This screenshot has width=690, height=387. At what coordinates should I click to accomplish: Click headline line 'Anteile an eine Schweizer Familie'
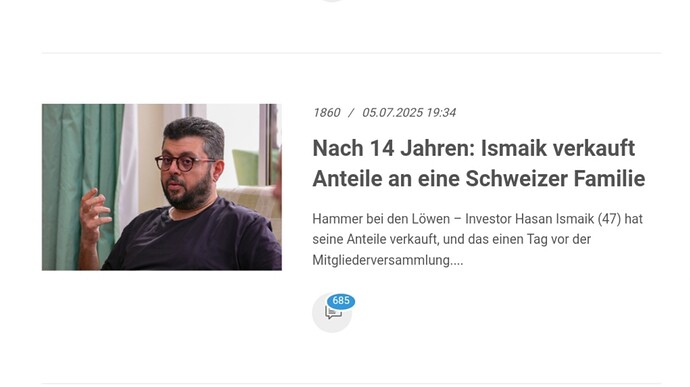pos(479,179)
